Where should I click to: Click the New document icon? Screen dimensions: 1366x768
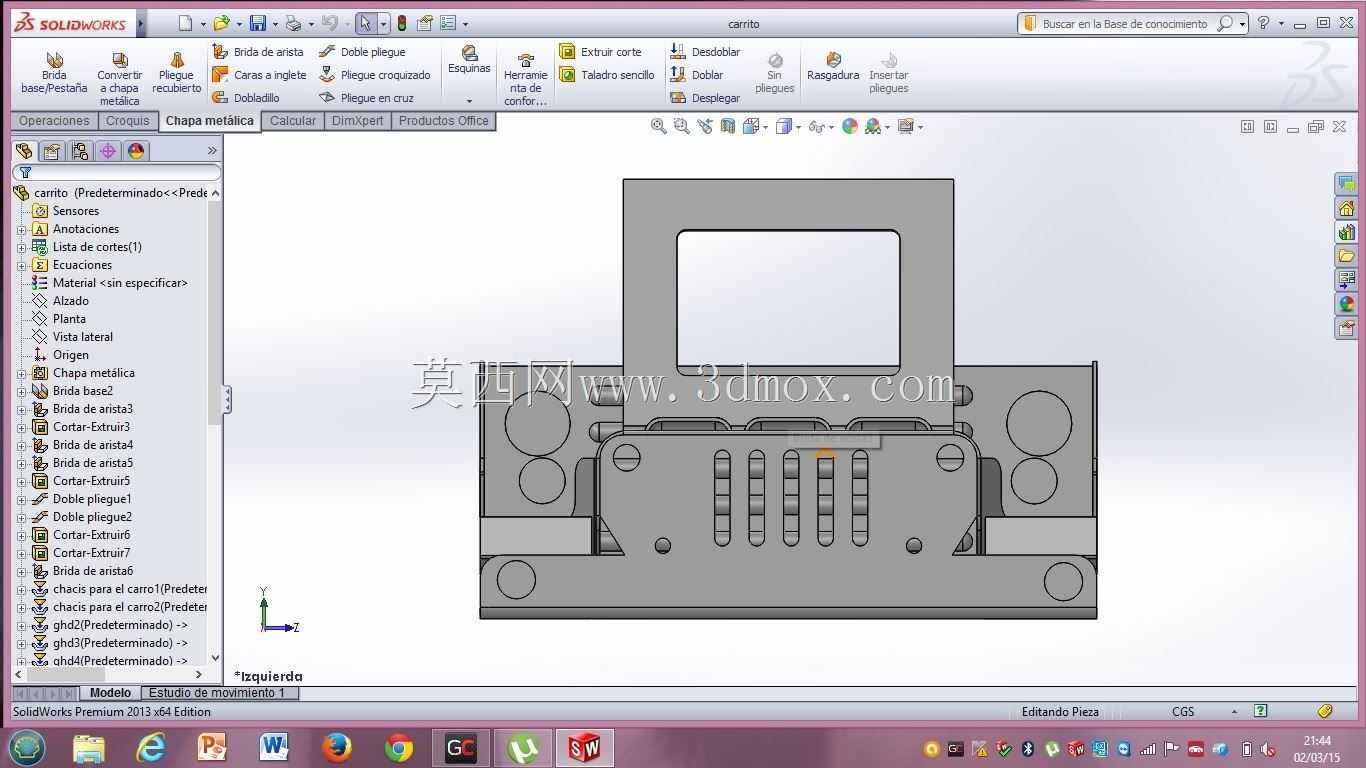pyautogui.click(x=185, y=23)
